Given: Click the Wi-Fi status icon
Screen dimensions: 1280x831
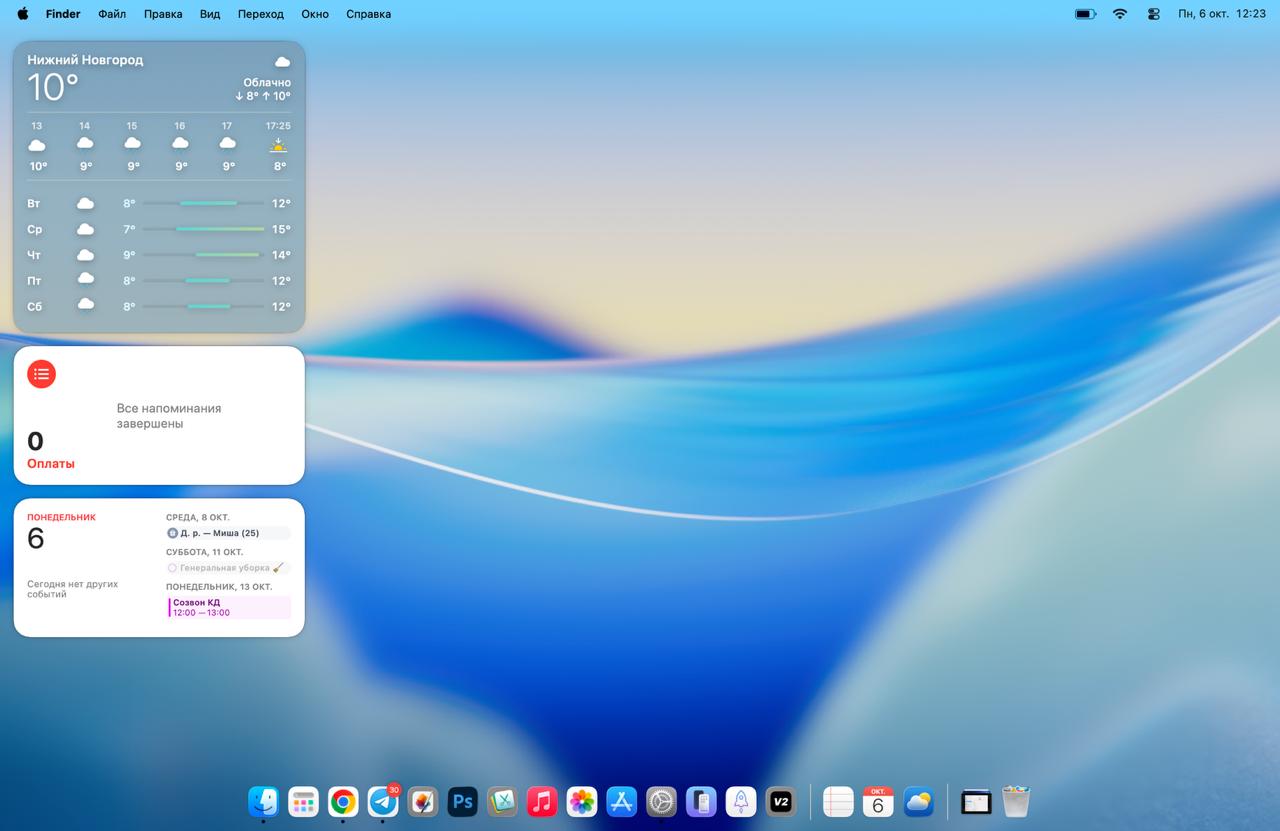Looking at the screenshot, I should 1120,14.
